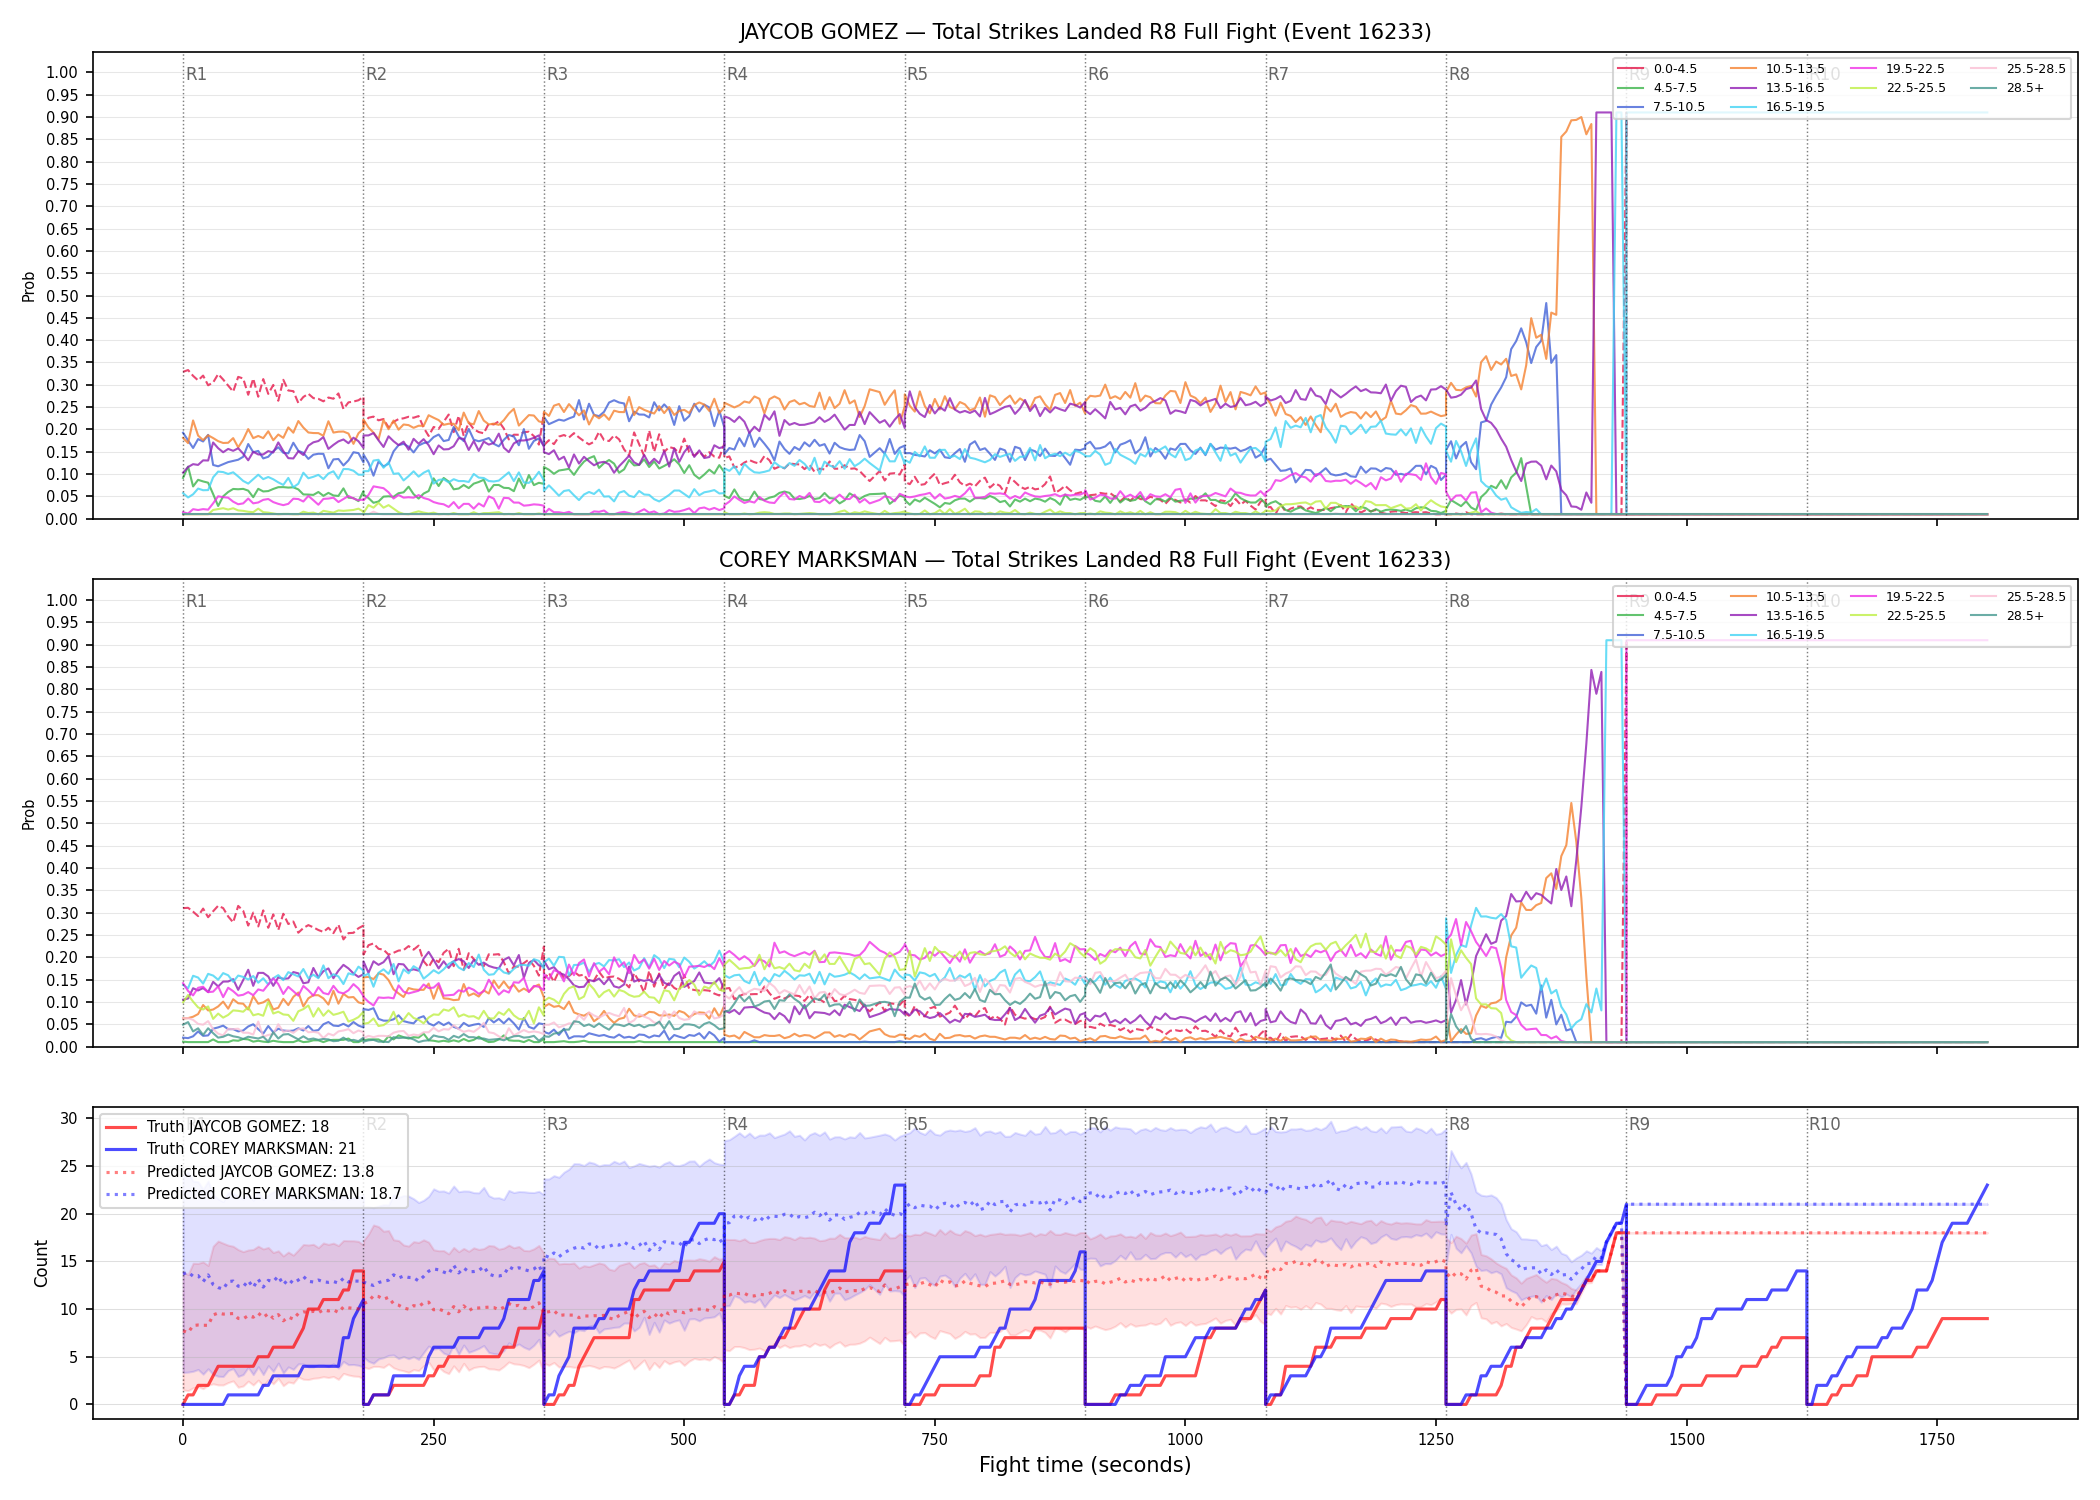
Task: Click the JAYCOB GOMEZ chart title
Action: pyautogui.click(x=1085, y=32)
